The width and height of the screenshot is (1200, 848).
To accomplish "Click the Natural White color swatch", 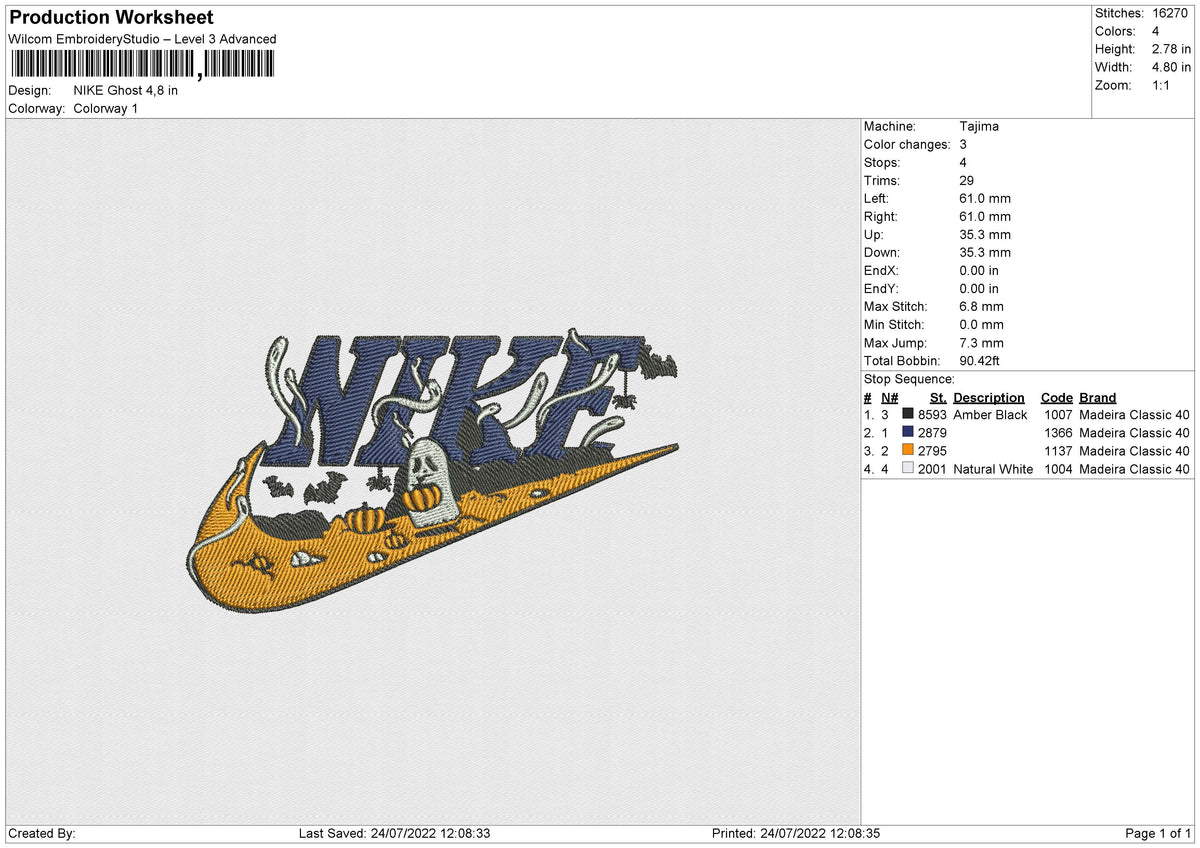I will 908,469.
